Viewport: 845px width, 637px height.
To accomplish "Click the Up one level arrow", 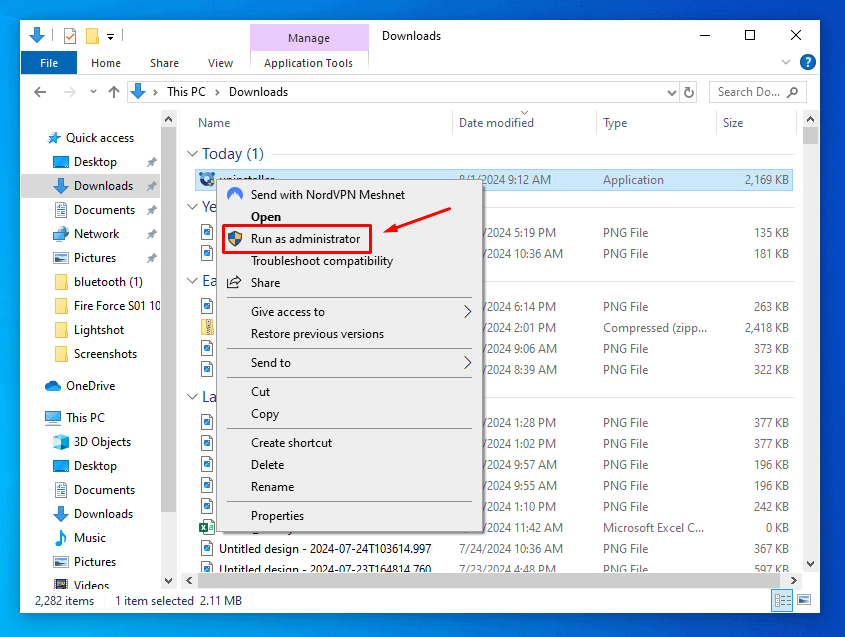I will pyautogui.click(x=113, y=92).
